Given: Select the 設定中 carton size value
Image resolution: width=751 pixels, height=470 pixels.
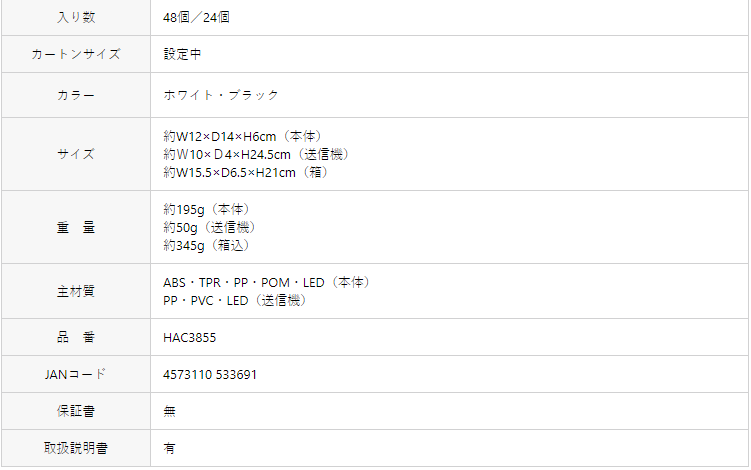Looking at the screenshot, I should pos(182,54).
